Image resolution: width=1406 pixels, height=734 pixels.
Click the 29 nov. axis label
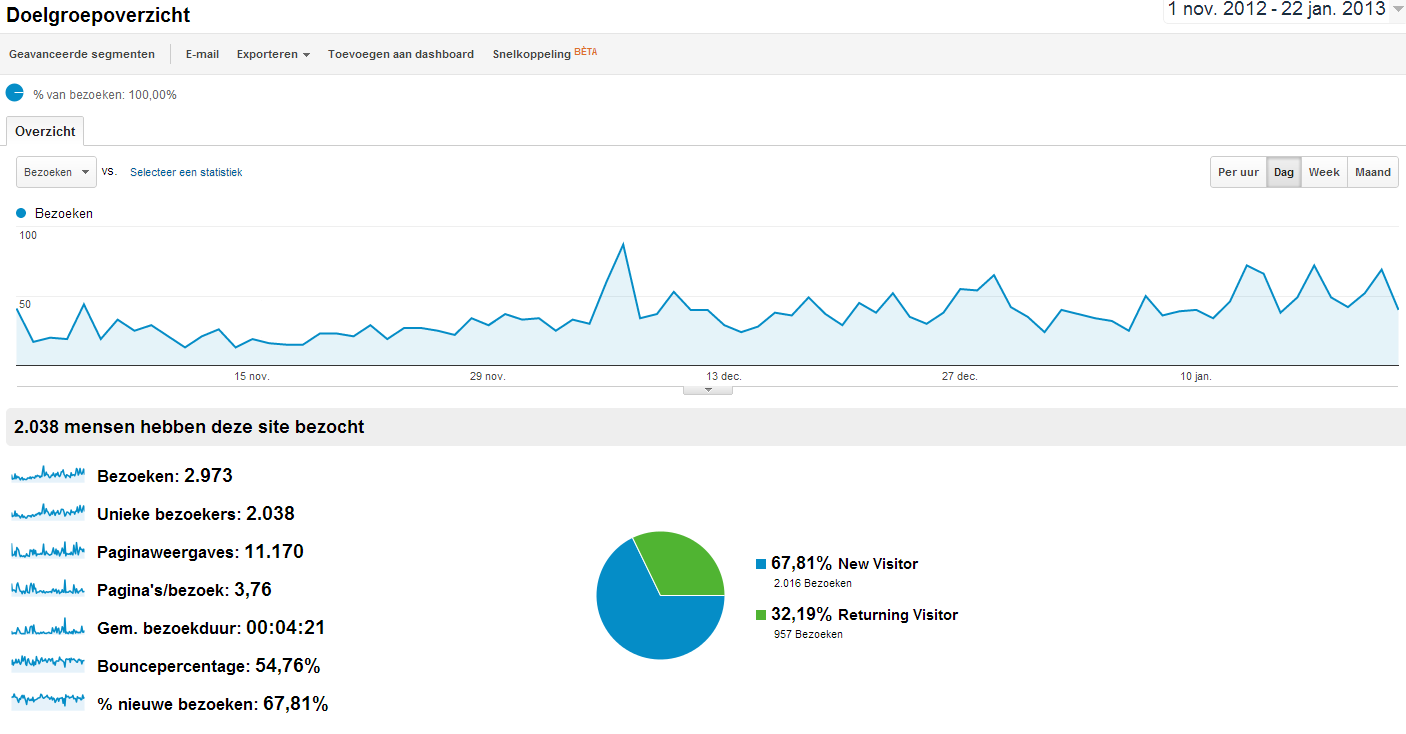488,377
